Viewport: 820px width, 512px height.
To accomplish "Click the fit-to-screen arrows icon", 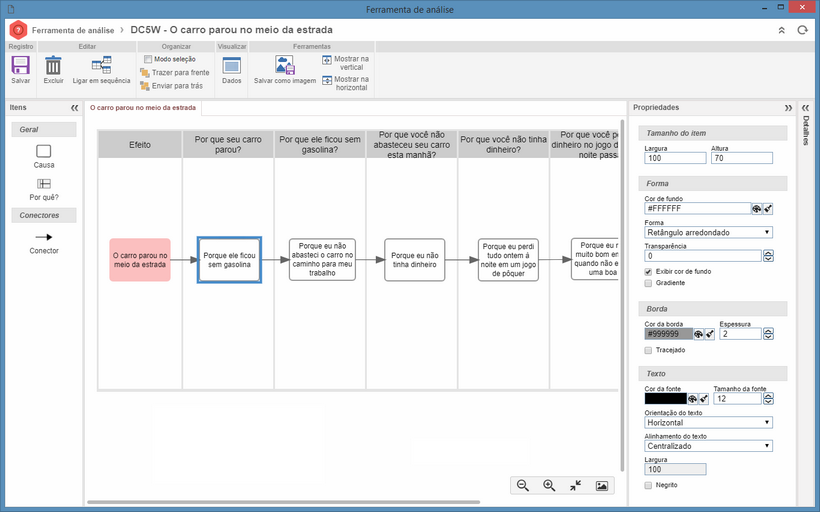I will [575, 485].
